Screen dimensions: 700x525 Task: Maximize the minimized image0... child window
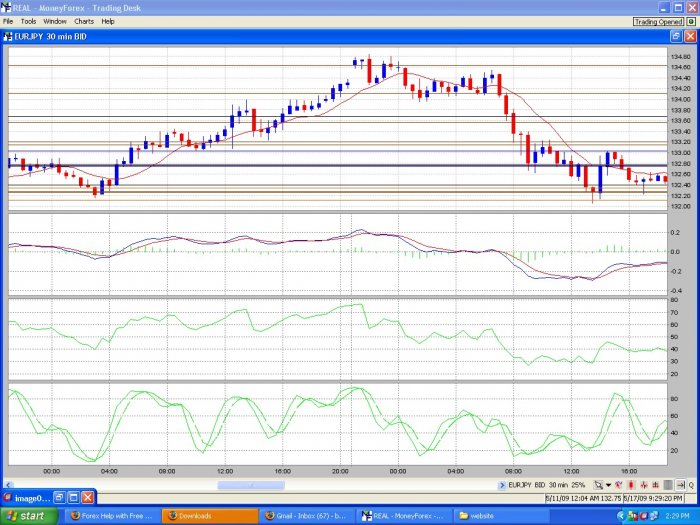73,497
